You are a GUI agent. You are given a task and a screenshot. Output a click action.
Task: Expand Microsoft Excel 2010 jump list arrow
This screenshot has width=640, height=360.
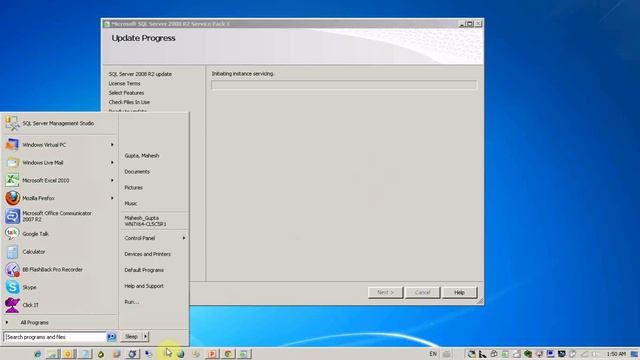(x=112, y=180)
